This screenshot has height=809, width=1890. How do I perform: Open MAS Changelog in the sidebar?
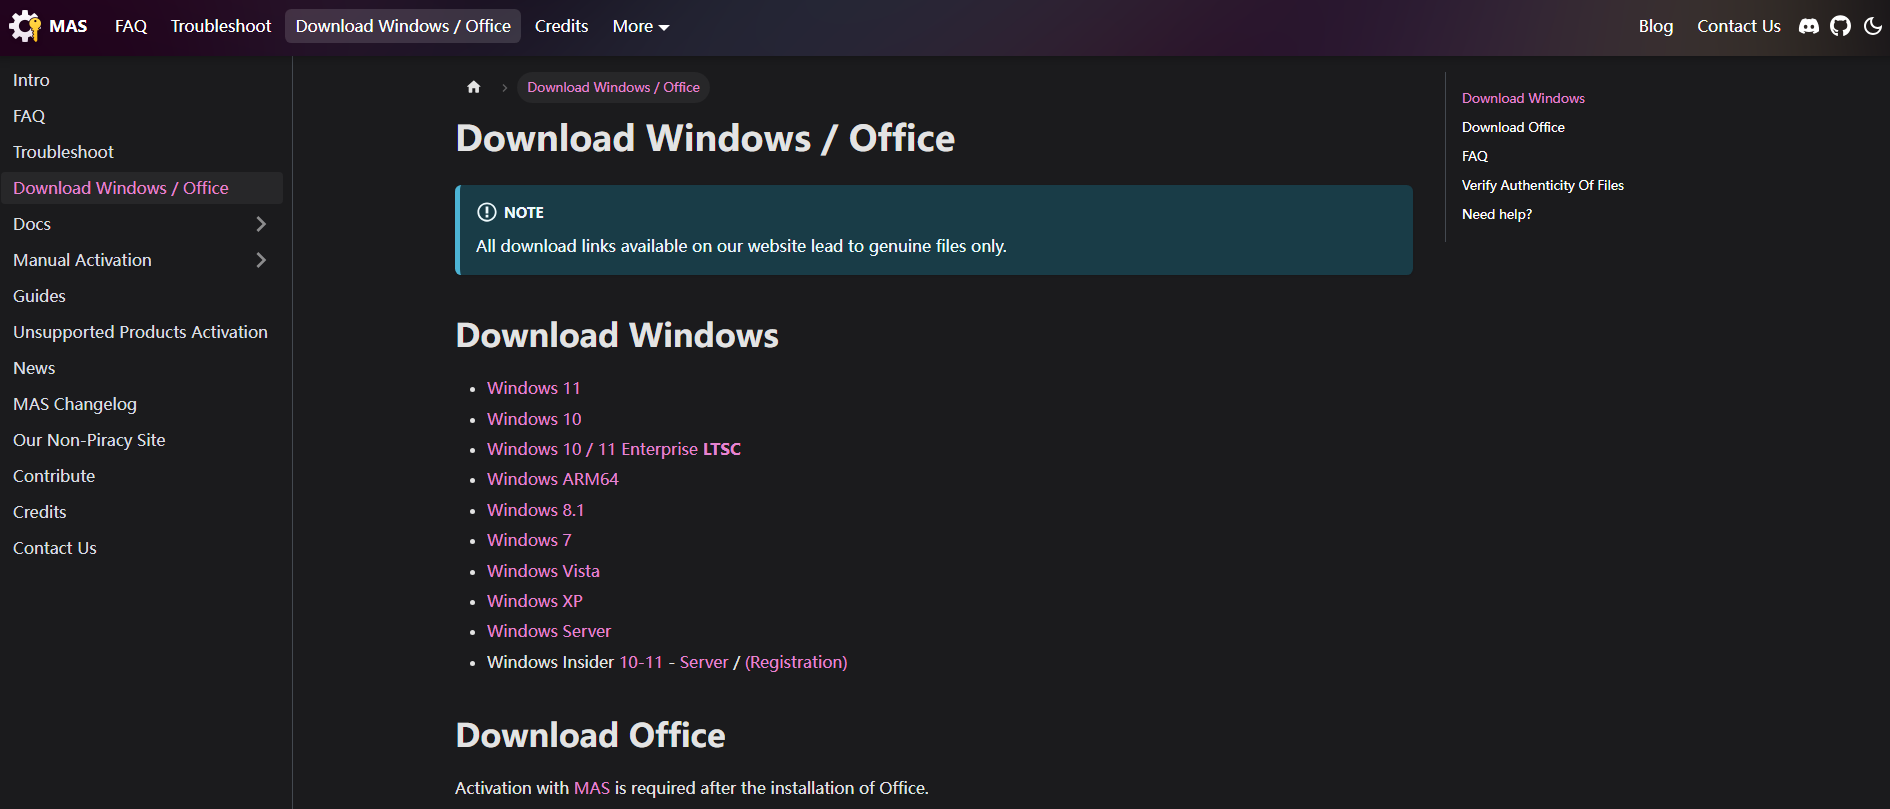point(75,404)
